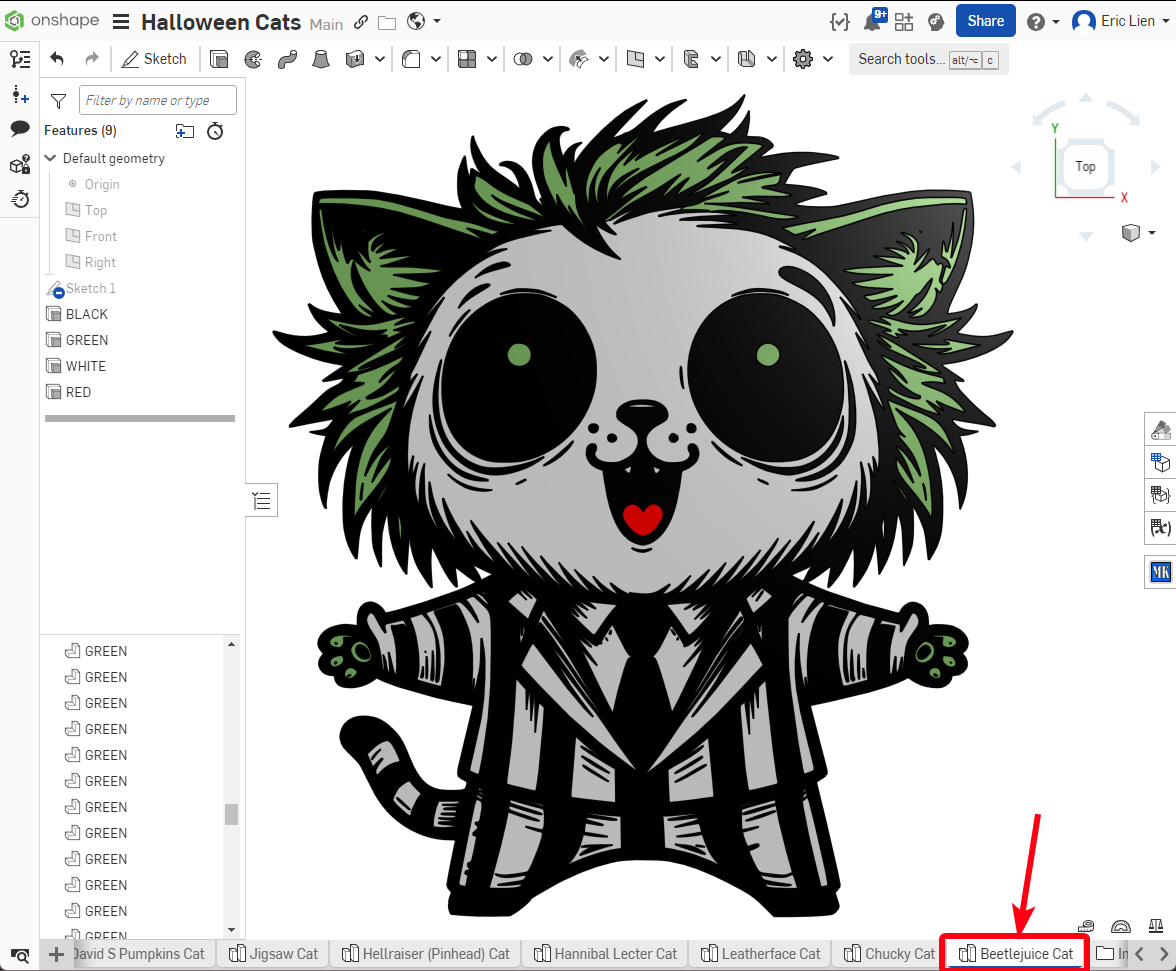
Task: Open the view cube options dropdown
Action: pyautogui.click(x=1152, y=233)
